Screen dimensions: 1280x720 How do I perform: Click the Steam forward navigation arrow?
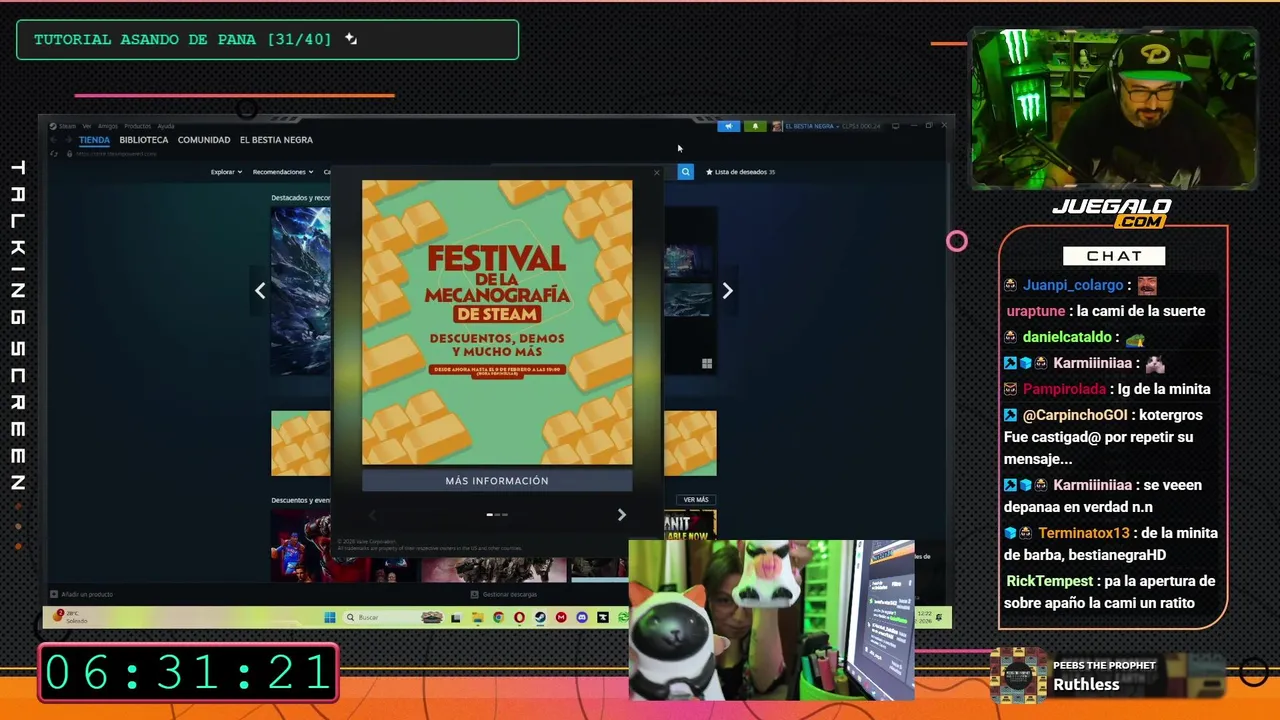click(x=69, y=140)
